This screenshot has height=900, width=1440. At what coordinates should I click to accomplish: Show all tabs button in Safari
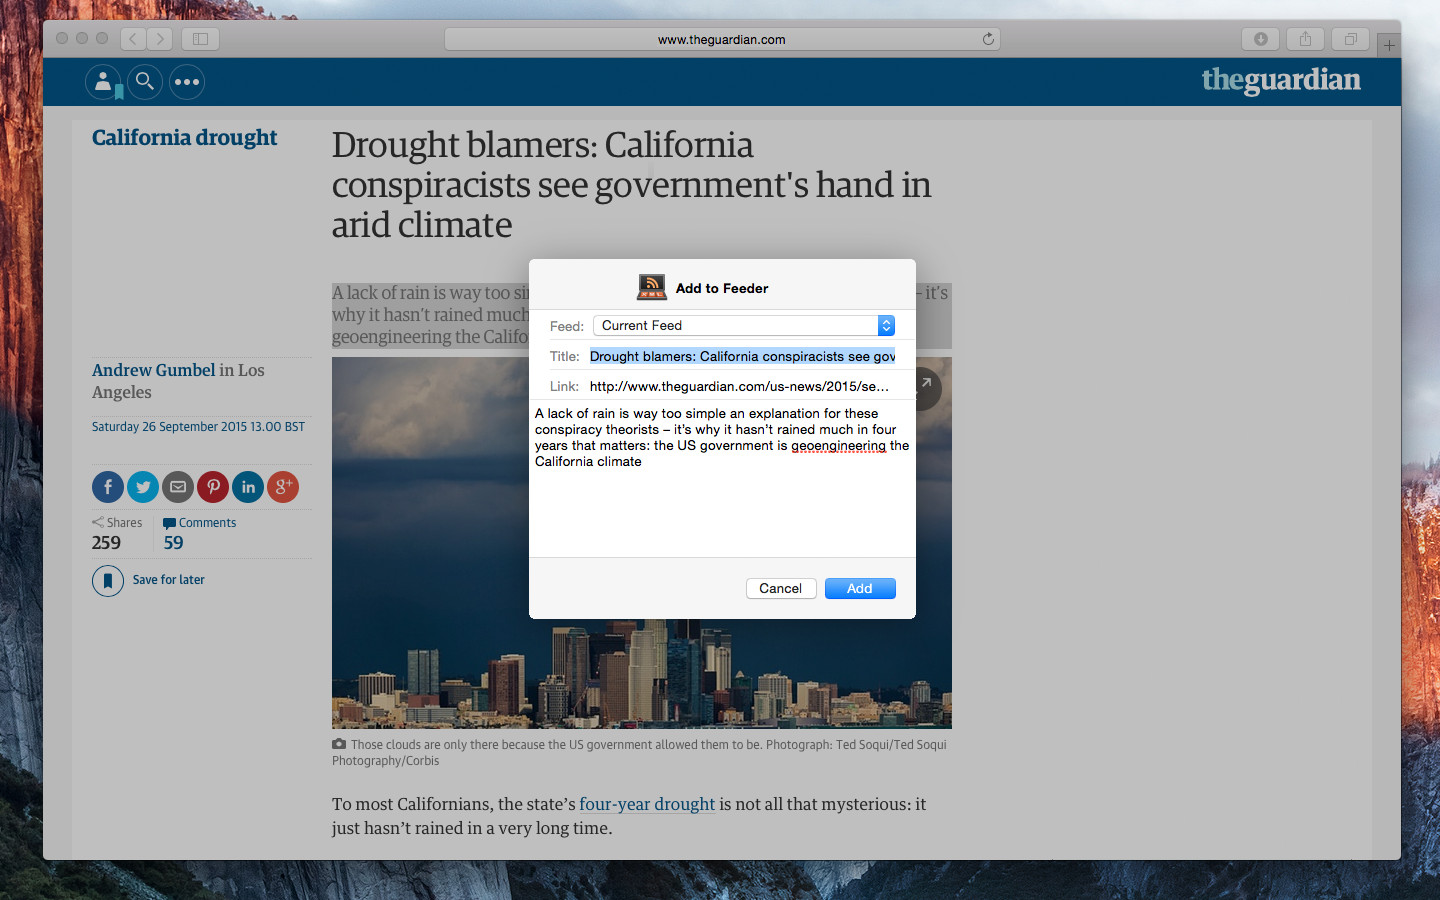click(1350, 39)
